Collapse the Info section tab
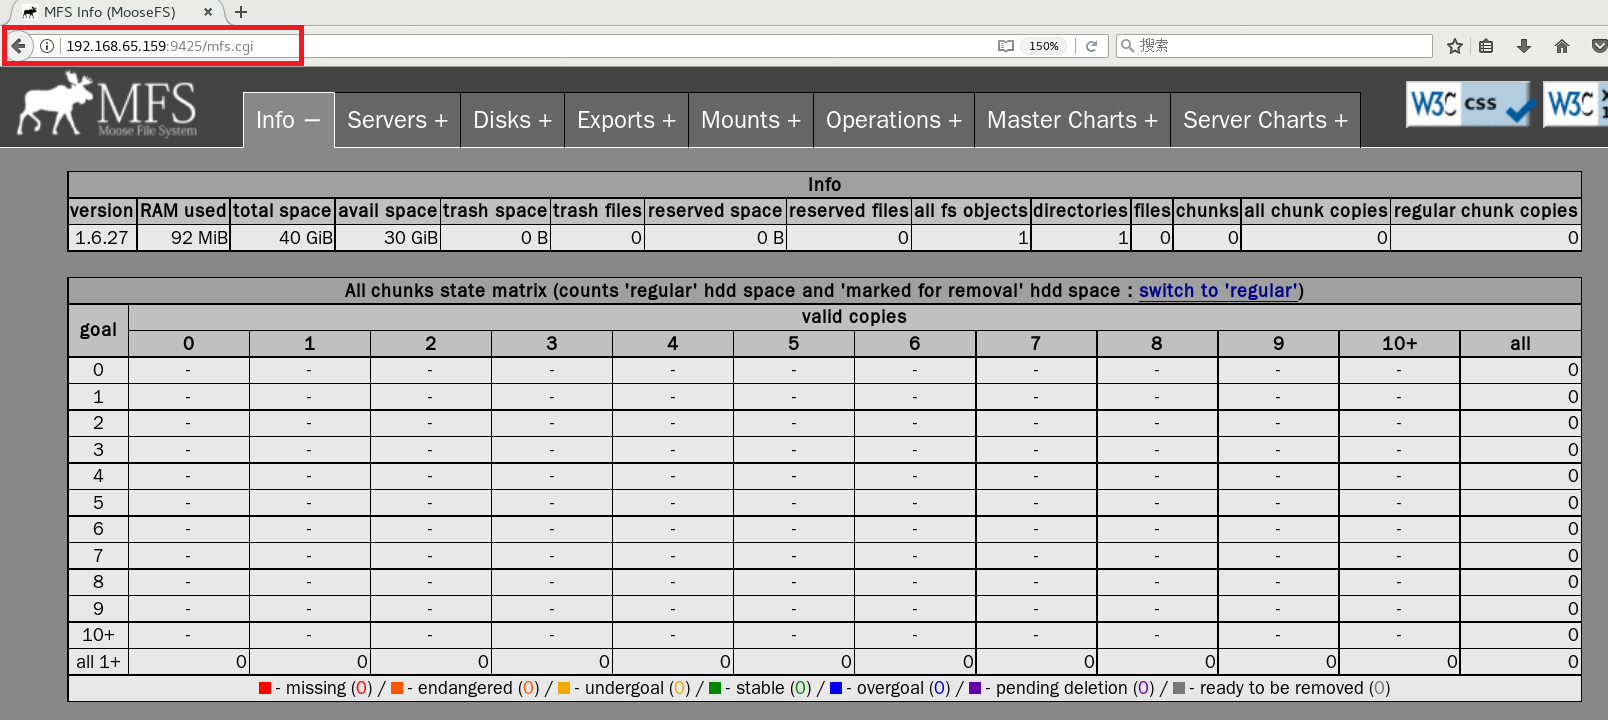The image size is (1608, 720). coord(288,120)
